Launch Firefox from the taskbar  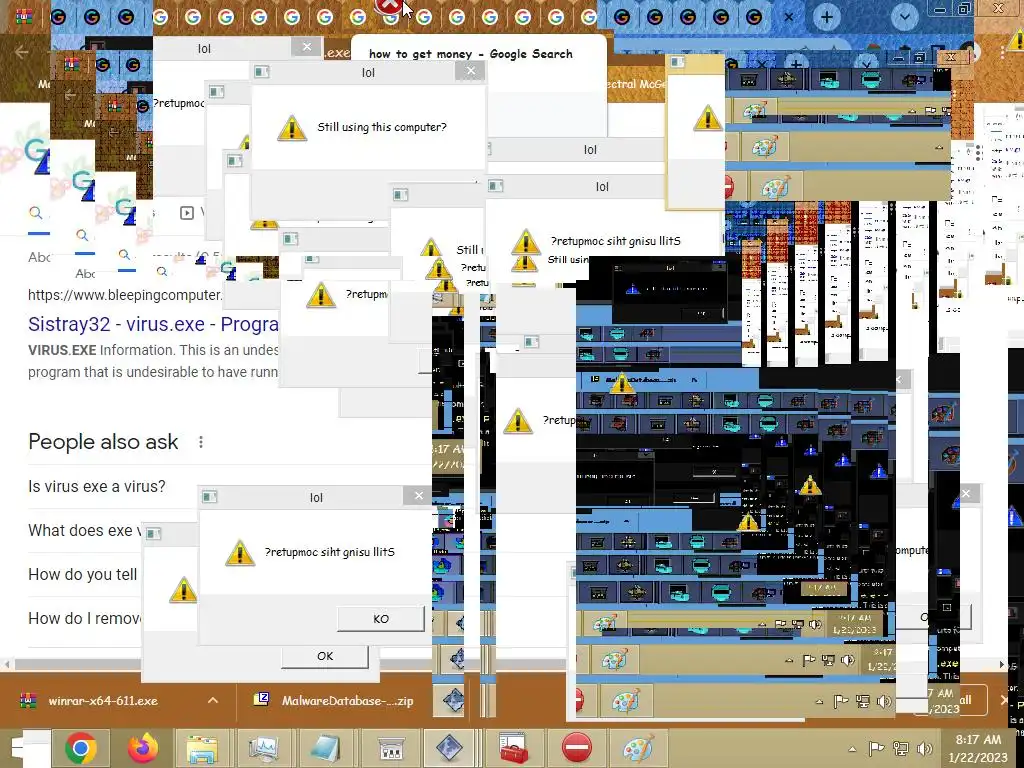142,748
